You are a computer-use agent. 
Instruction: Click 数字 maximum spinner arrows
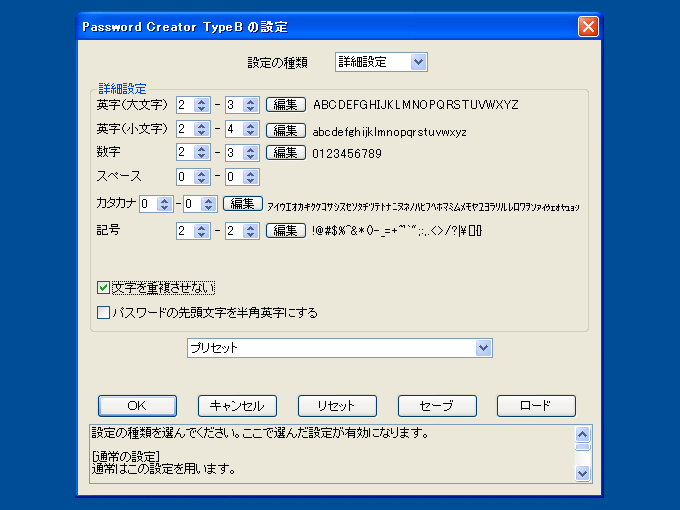point(251,153)
